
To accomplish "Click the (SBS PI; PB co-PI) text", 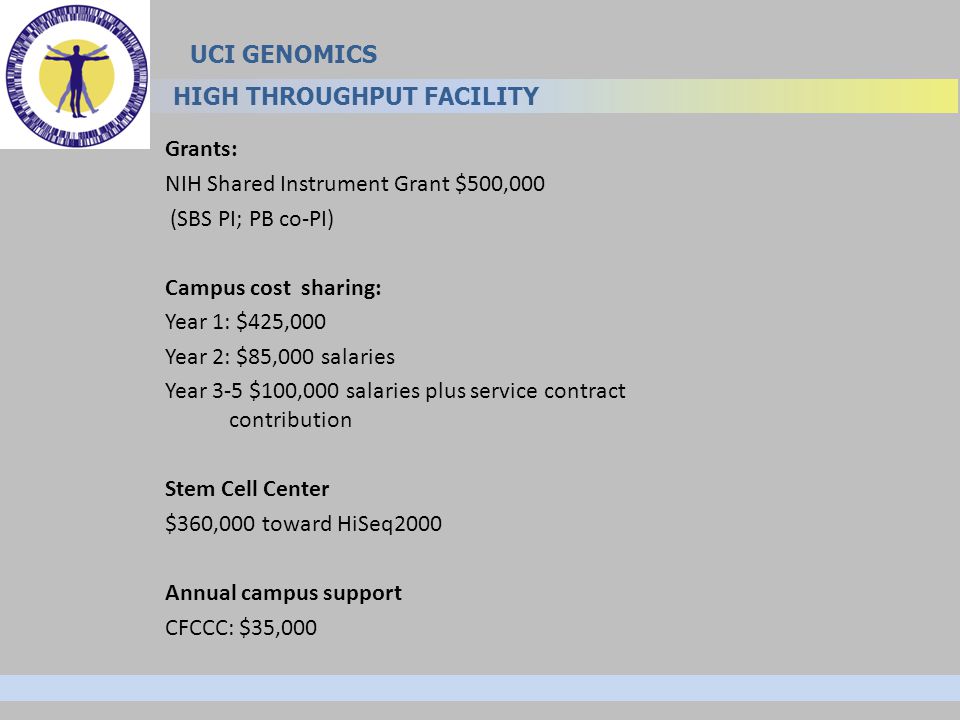I will click(x=252, y=219).
